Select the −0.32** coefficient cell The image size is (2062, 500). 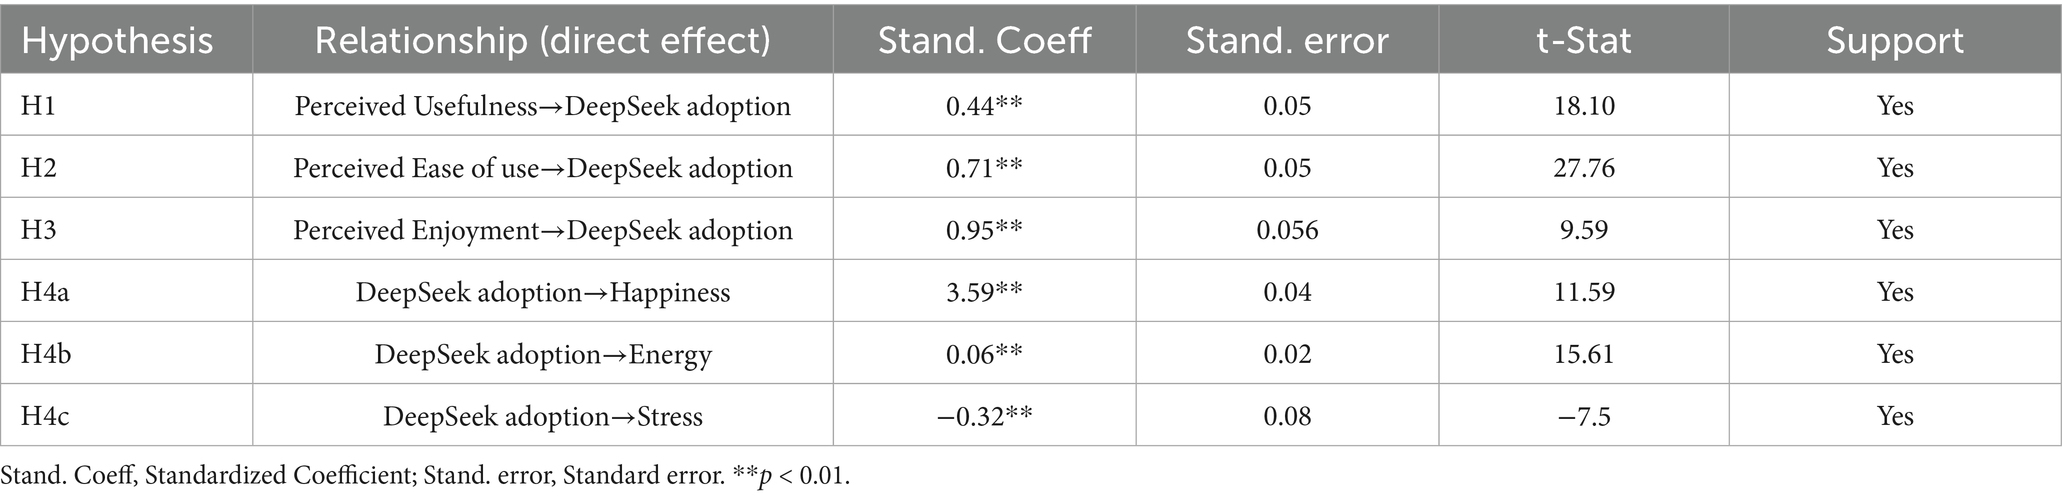[x=984, y=416]
